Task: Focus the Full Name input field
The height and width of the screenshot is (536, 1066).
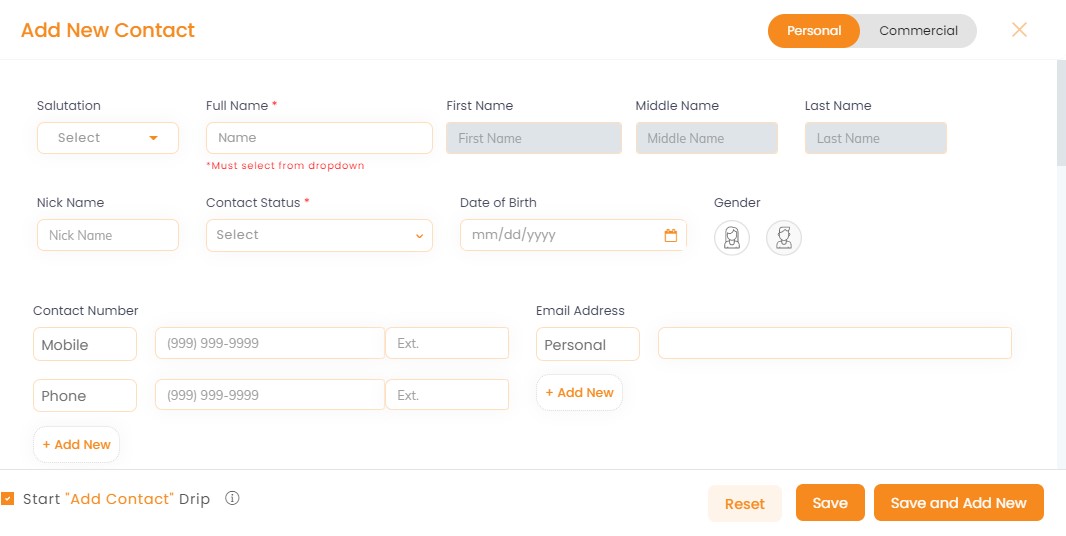Action: 320,138
